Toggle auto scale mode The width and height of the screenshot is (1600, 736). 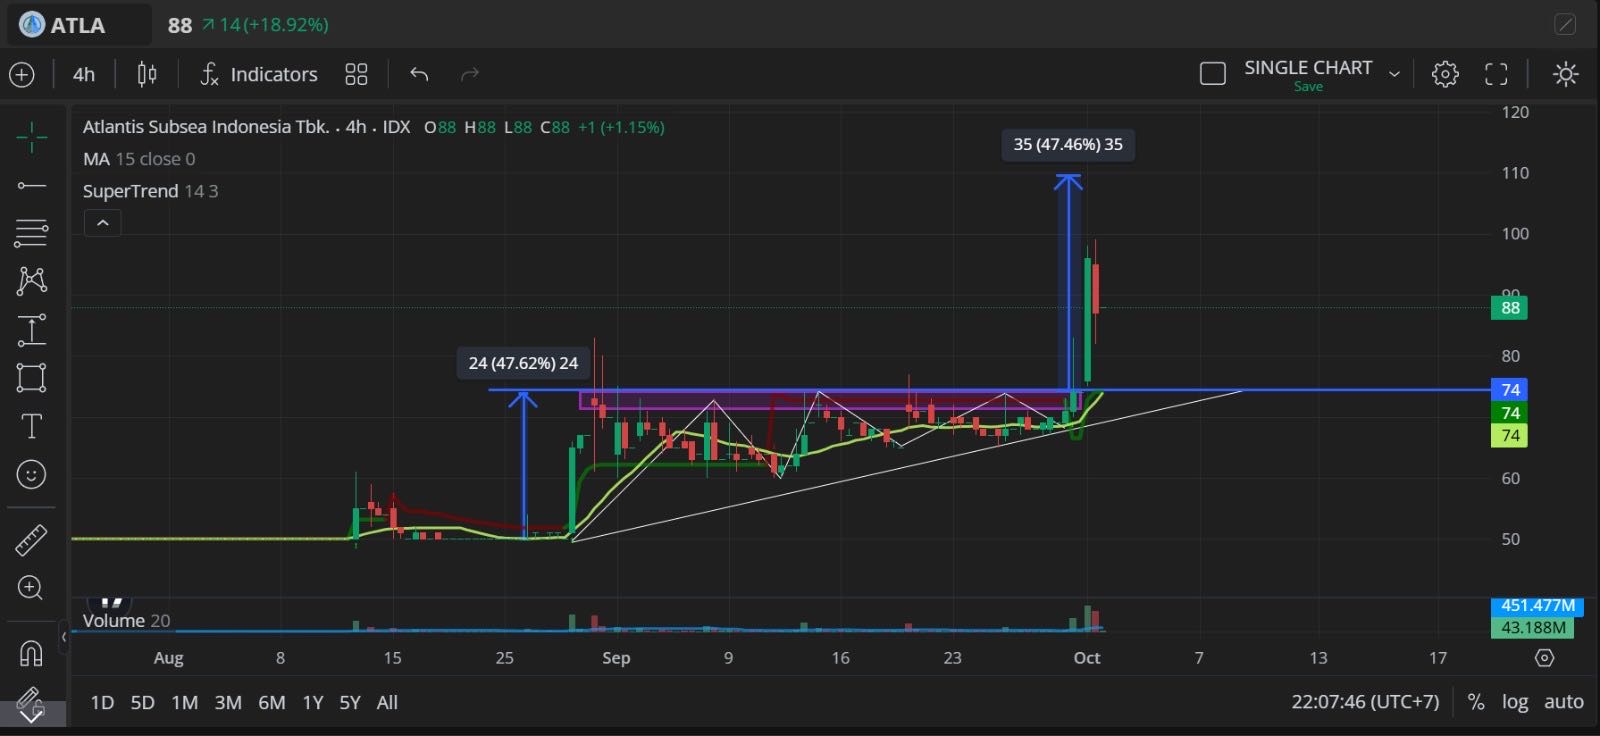(x=1564, y=702)
